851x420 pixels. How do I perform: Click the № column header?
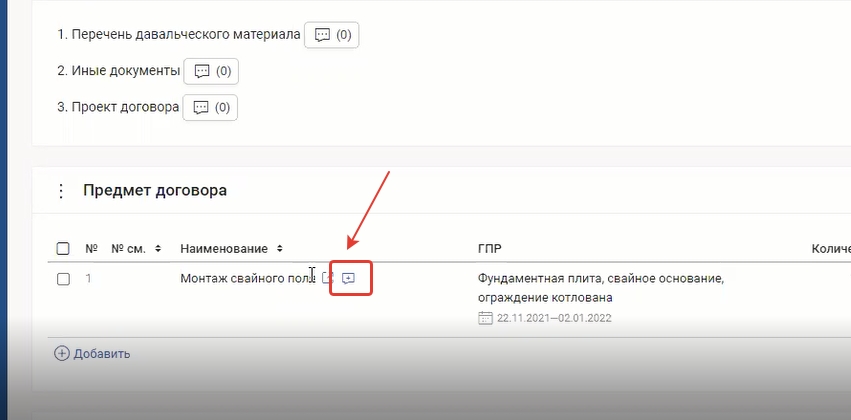pos(91,248)
